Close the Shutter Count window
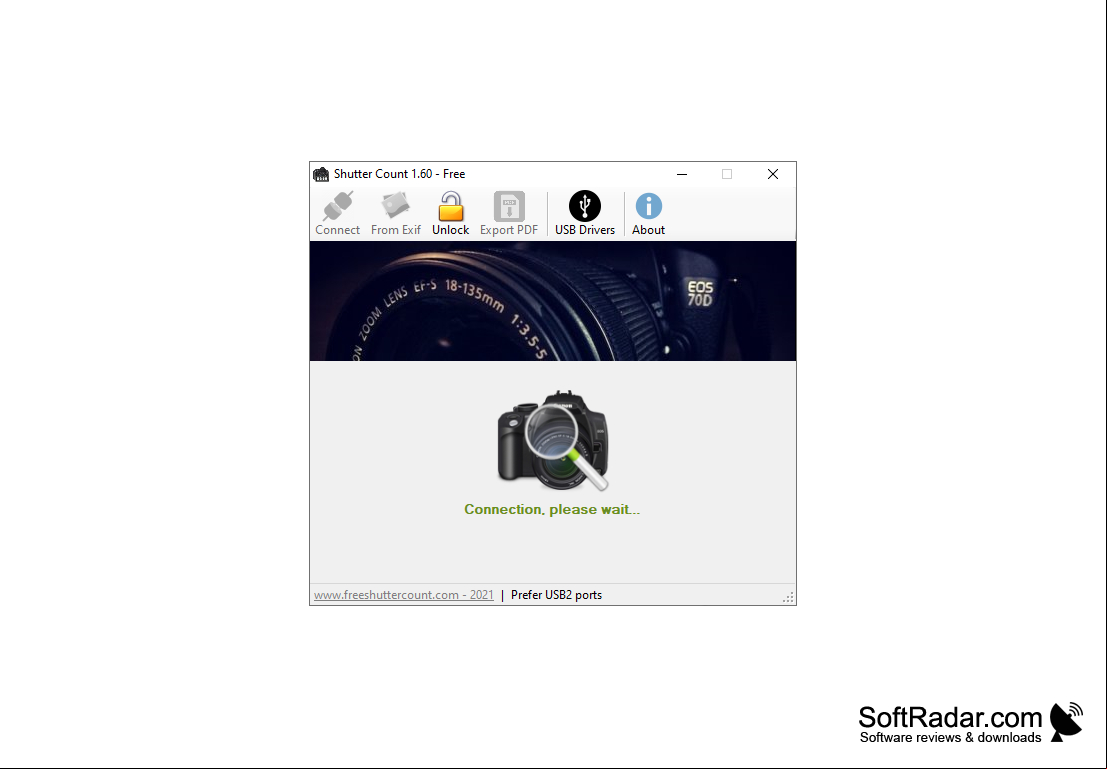This screenshot has width=1107, height=769. [773, 174]
